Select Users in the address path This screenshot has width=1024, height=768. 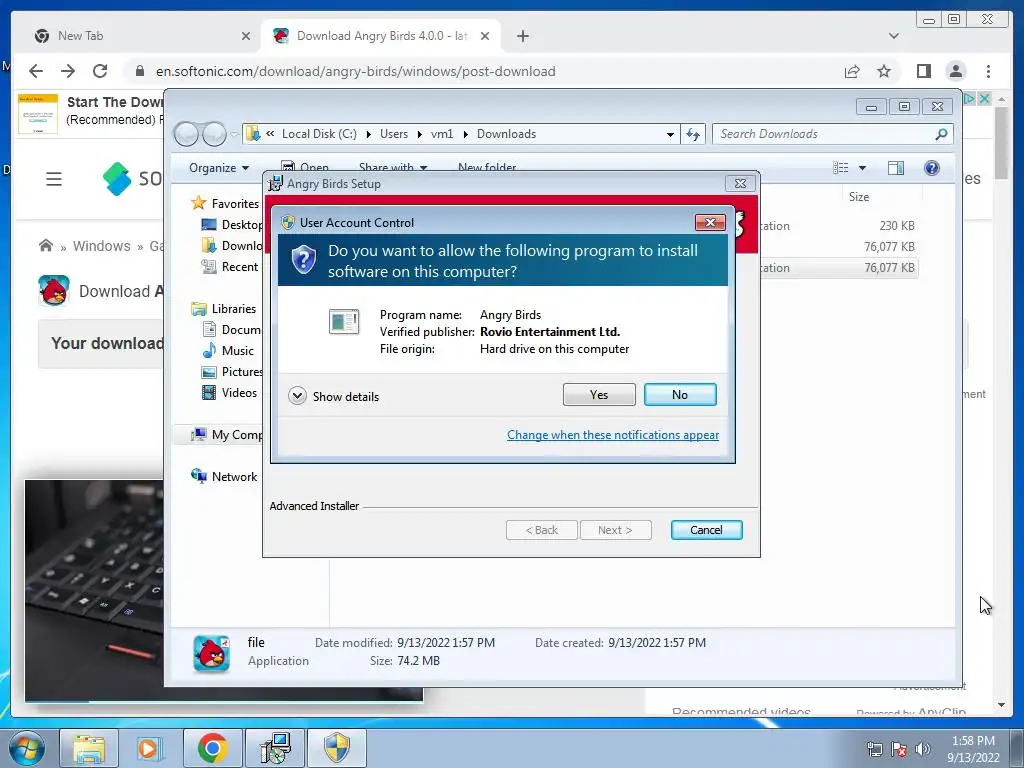pos(394,134)
